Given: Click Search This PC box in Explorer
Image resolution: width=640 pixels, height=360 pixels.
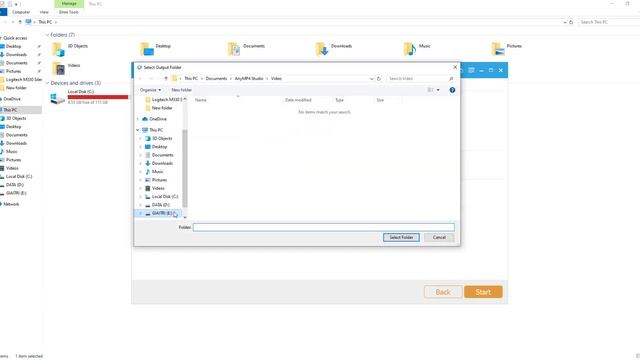Looking at the screenshot, I should (608, 22).
